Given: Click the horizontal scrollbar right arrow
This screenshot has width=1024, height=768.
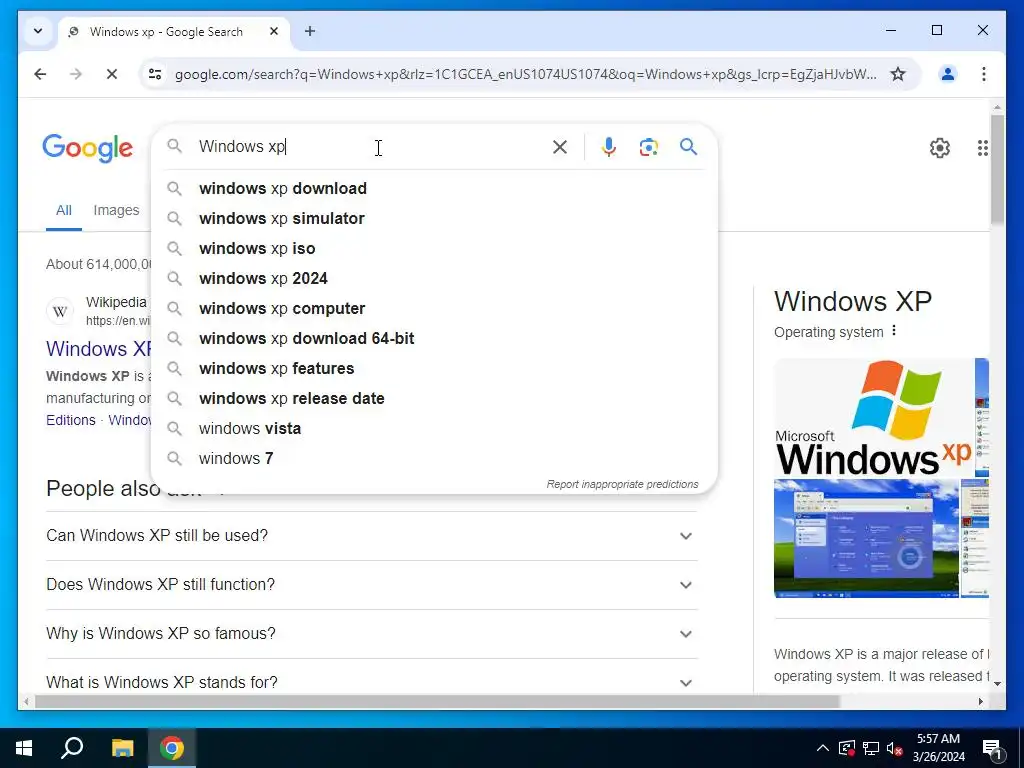Looking at the screenshot, I should tap(980, 701).
